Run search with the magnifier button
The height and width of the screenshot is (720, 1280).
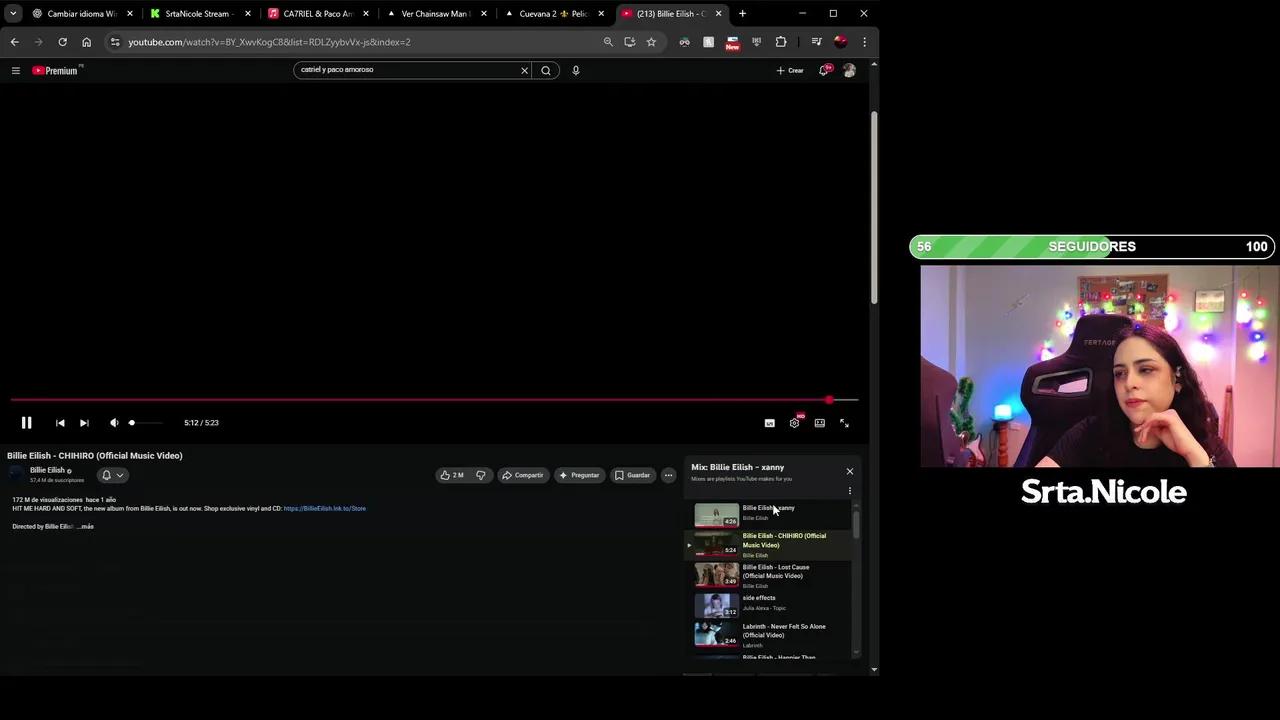pos(546,70)
